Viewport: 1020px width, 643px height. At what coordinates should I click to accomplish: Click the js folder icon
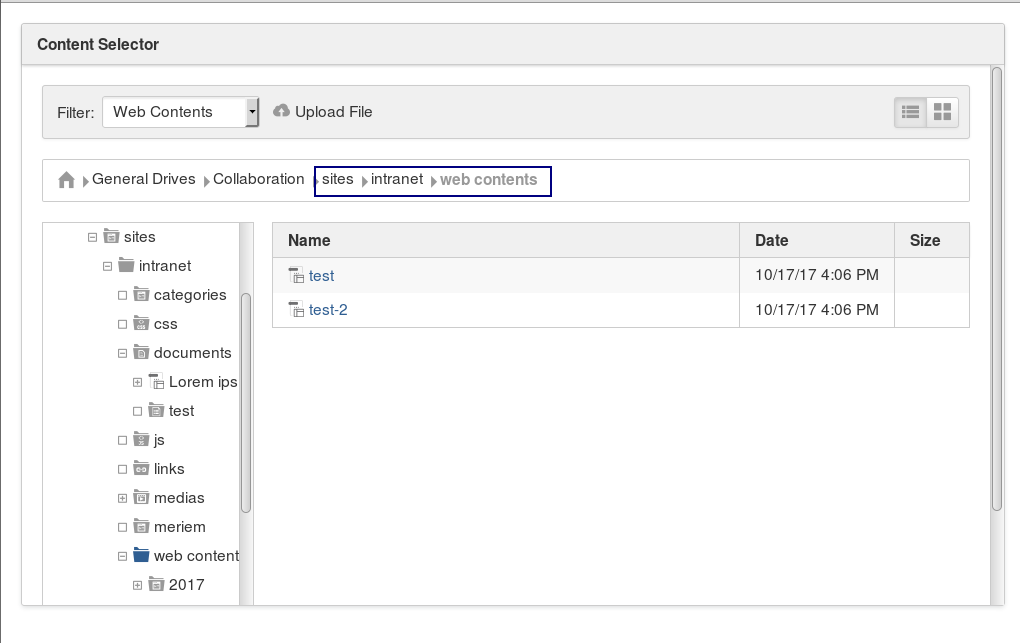coord(141,439)
